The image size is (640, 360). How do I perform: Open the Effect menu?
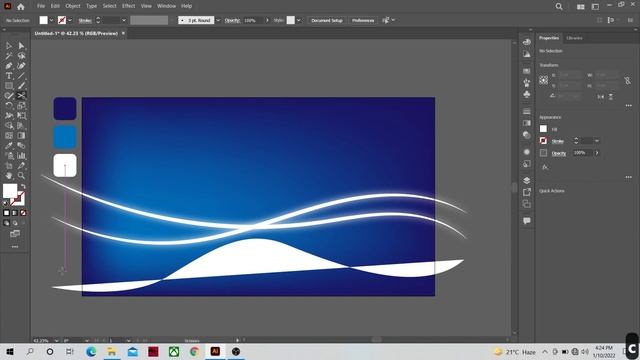click(129, 6)
